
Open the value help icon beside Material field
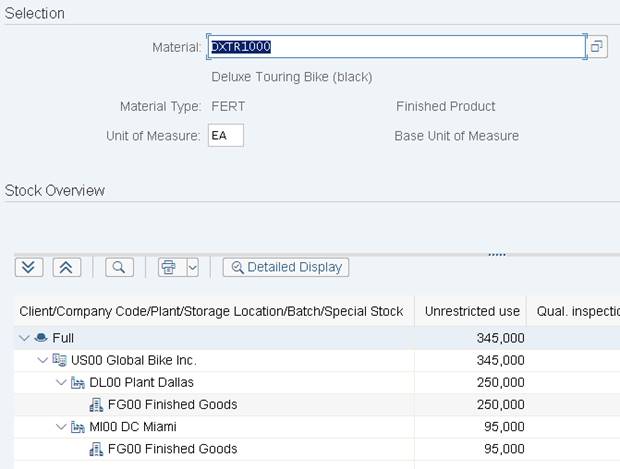596,47
